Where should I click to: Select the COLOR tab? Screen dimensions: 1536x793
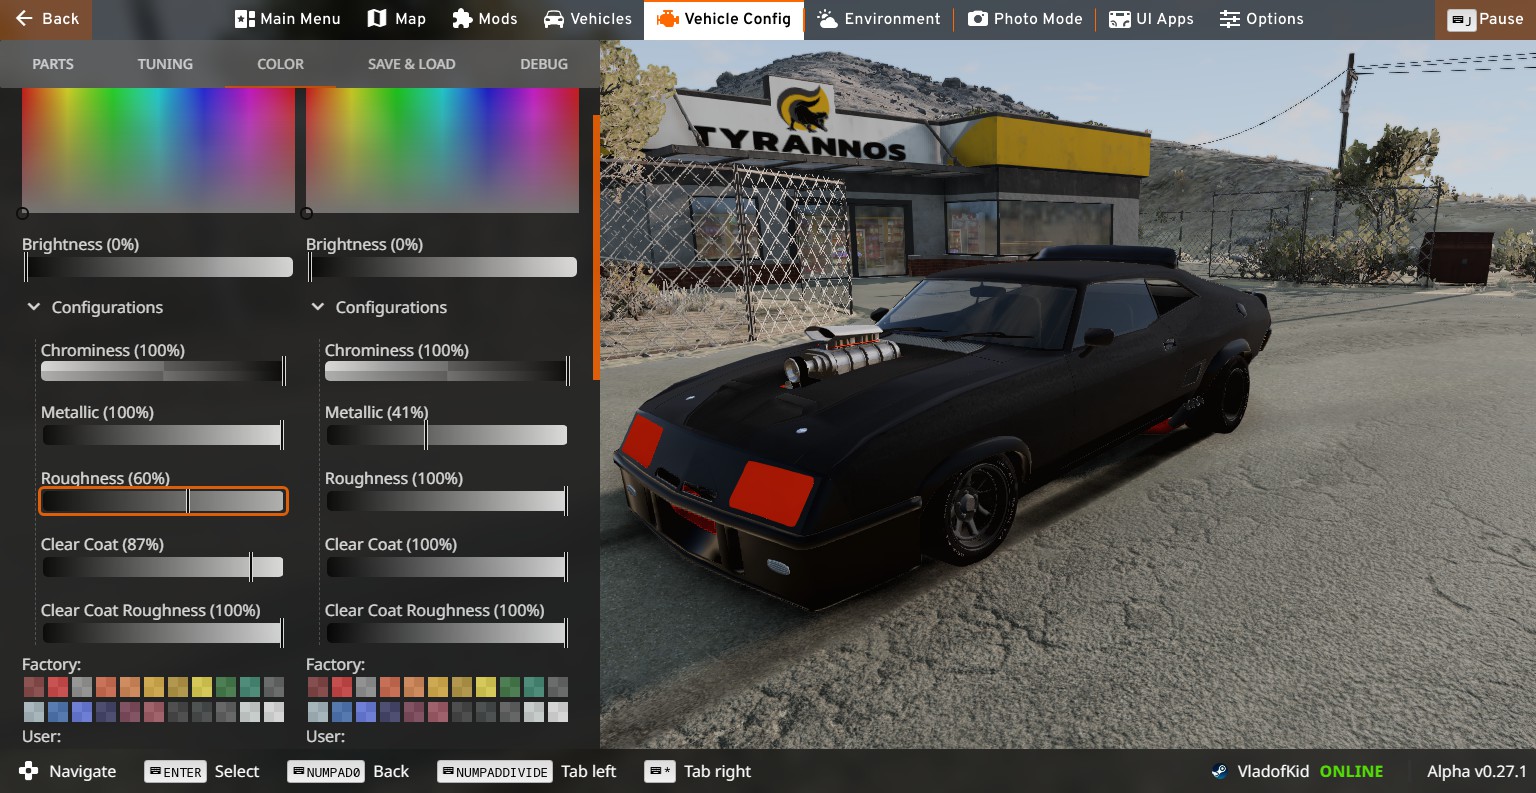pyautogui.click(x=280, y=64)
